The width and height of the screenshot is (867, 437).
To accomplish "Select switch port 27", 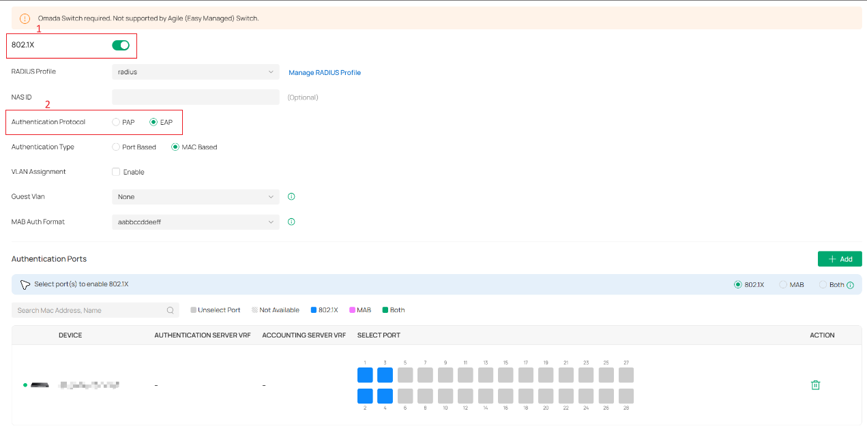I will click(626, 375).
